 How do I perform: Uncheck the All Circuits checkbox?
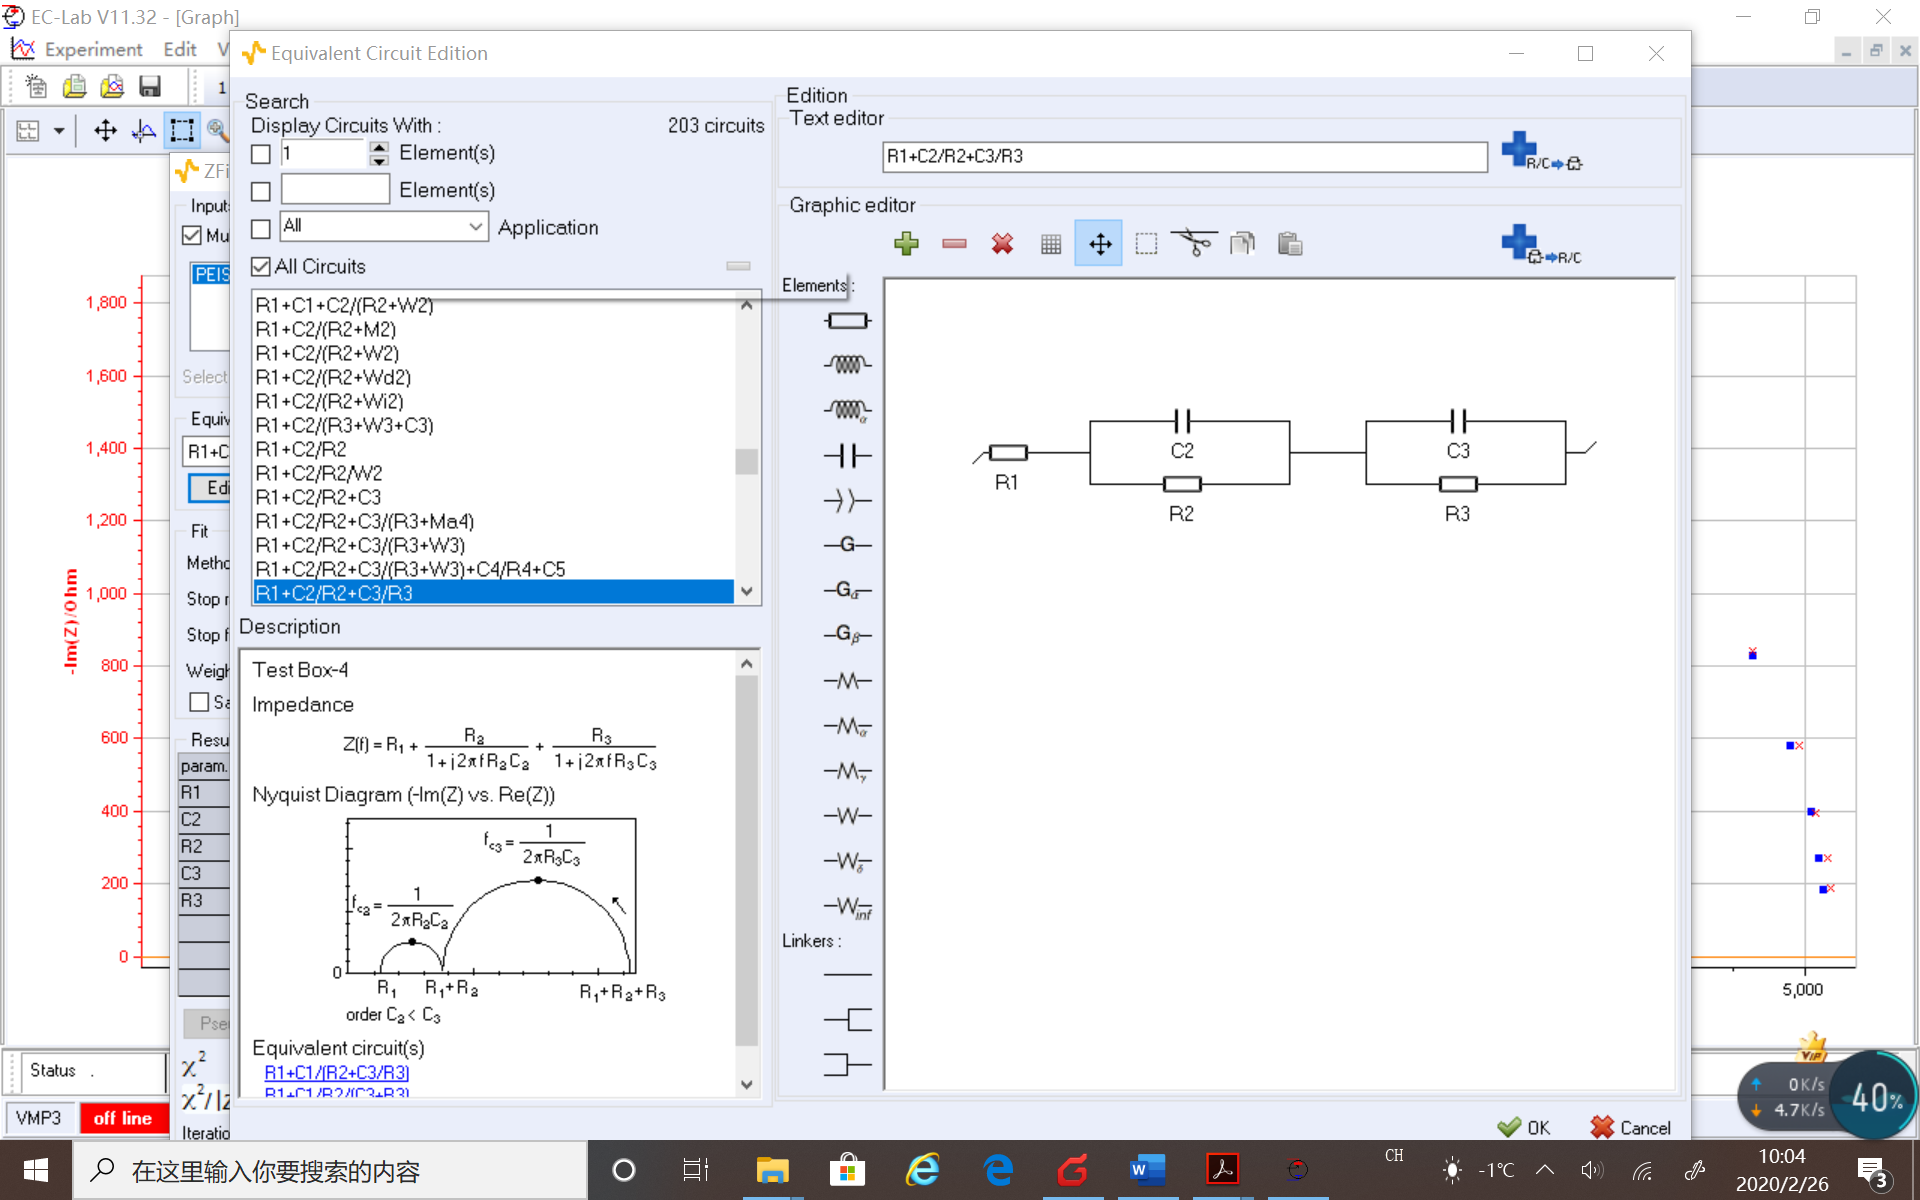[261, 266]
